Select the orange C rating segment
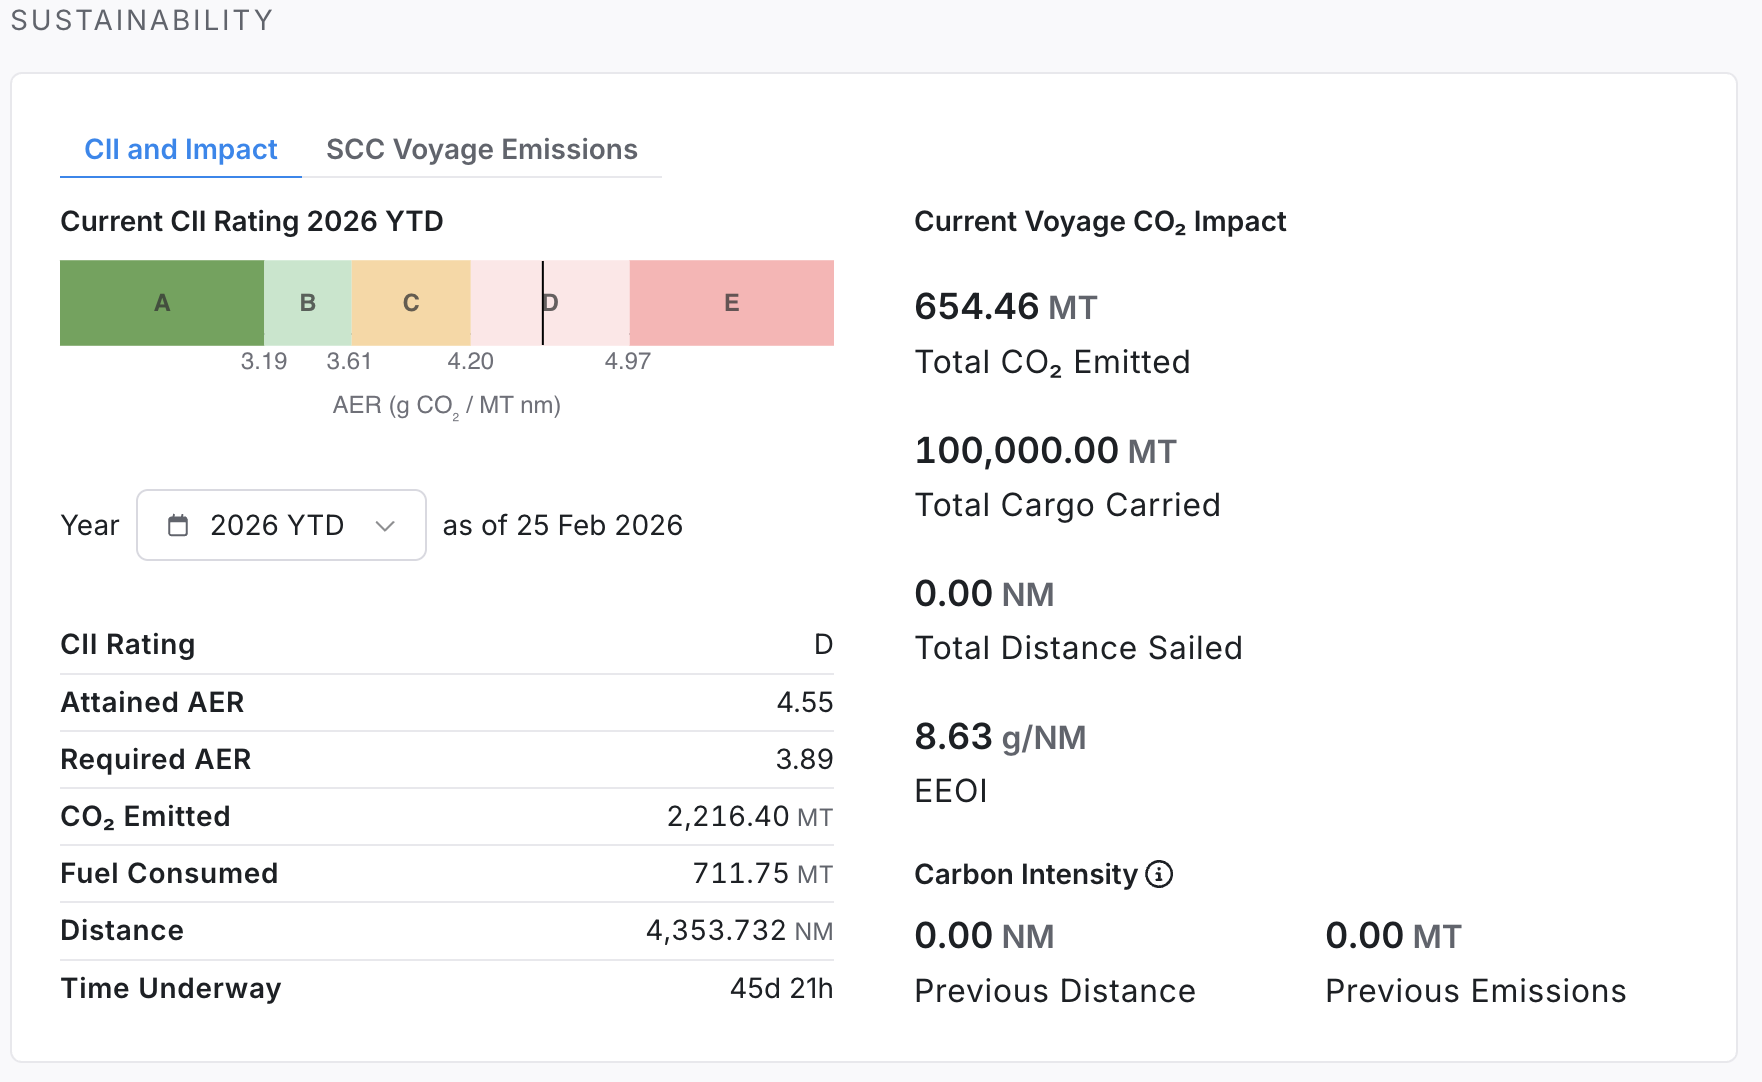Viewport: 1762px width, 1082px height. click(x=411, y=303)
